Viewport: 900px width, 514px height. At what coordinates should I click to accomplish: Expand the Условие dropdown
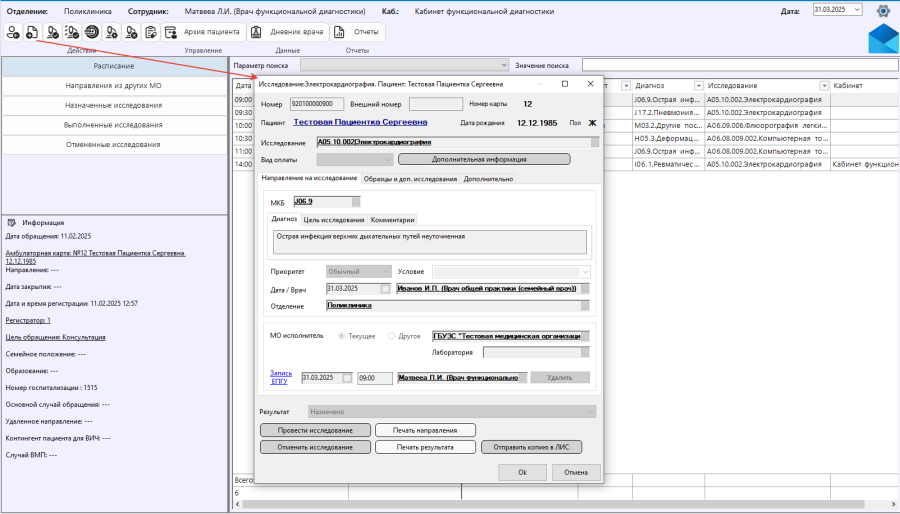(x=585, y=272)
